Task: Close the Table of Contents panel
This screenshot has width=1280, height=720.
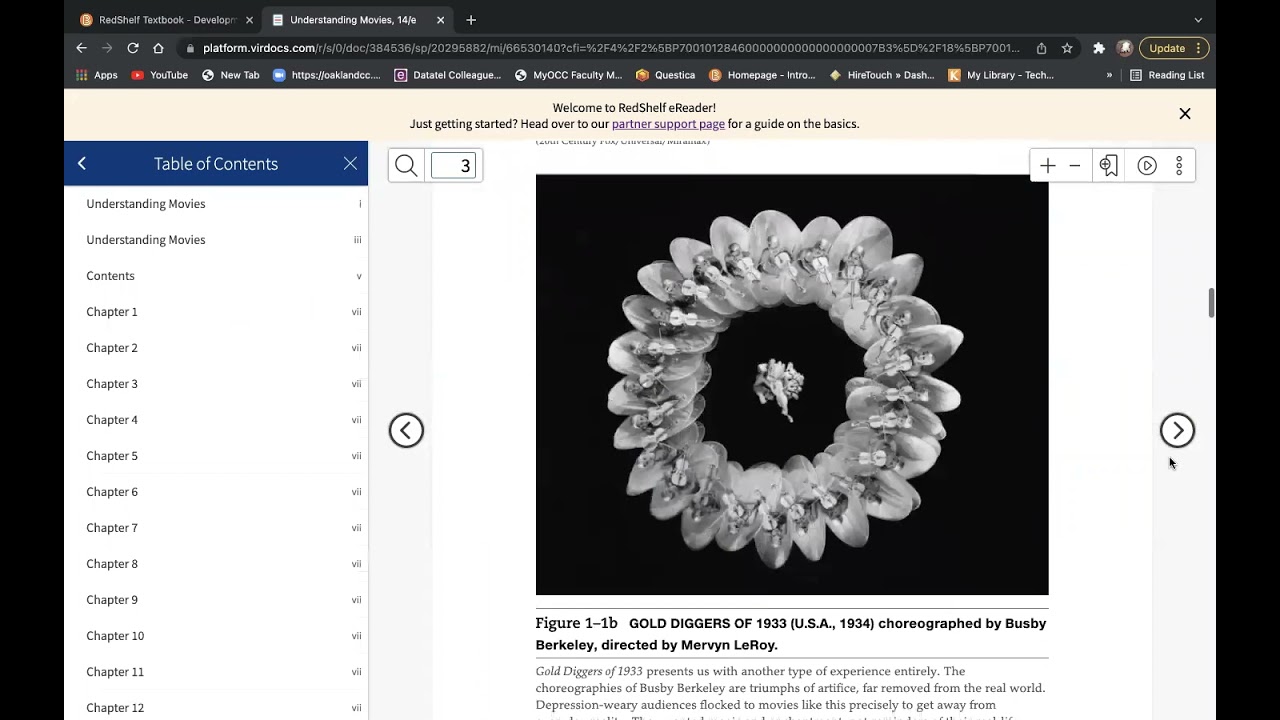Action: click(x=350, y=163)
